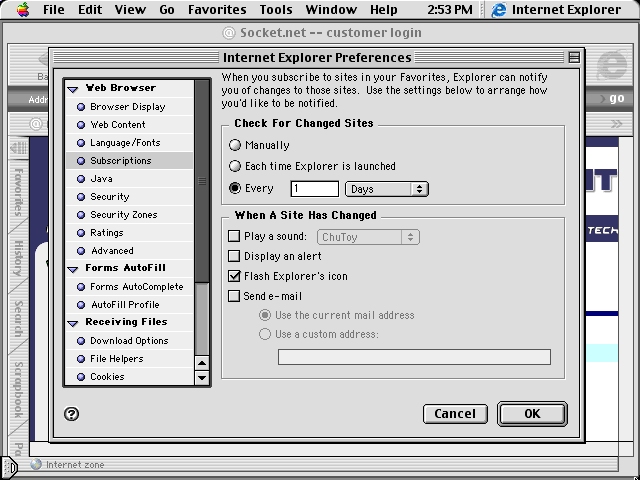Open the History Explorer bar tab
The image size is (640, 480).
point(18,258)
